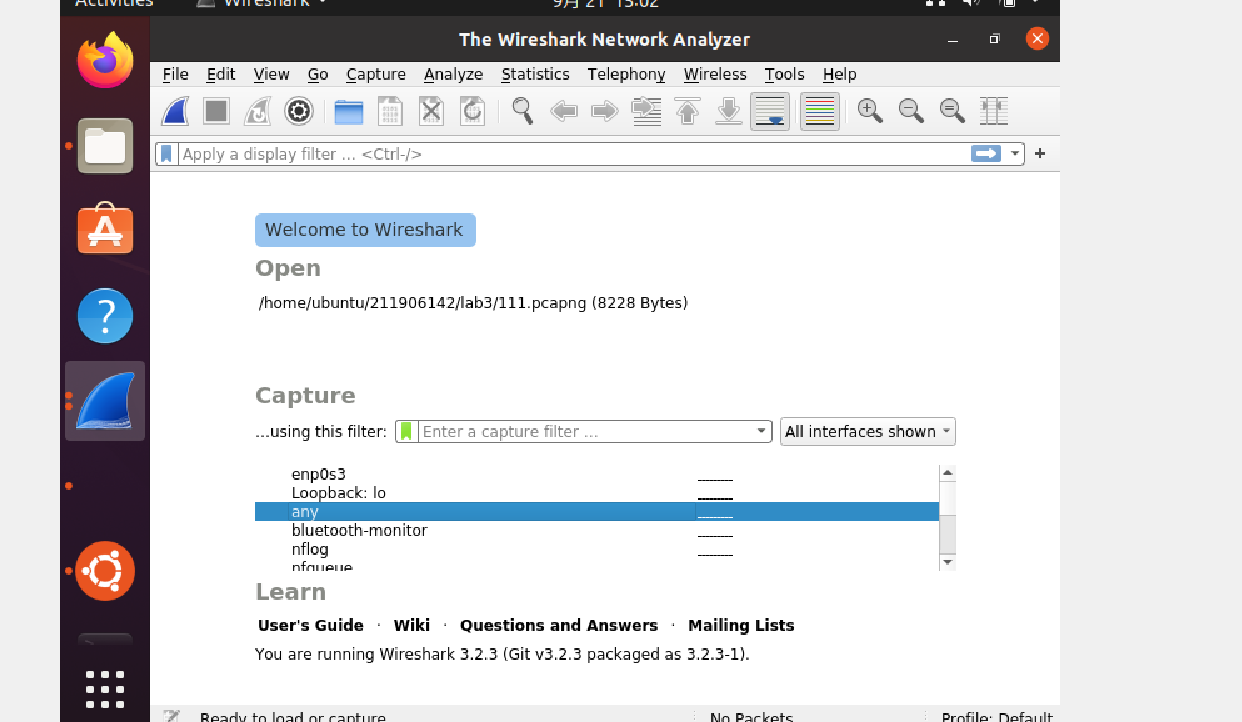Image resolution: width=1242 pixels, height=722 pixels.
Task: Open the View menu
Action: pyautogui.click(x=271, y=74)
